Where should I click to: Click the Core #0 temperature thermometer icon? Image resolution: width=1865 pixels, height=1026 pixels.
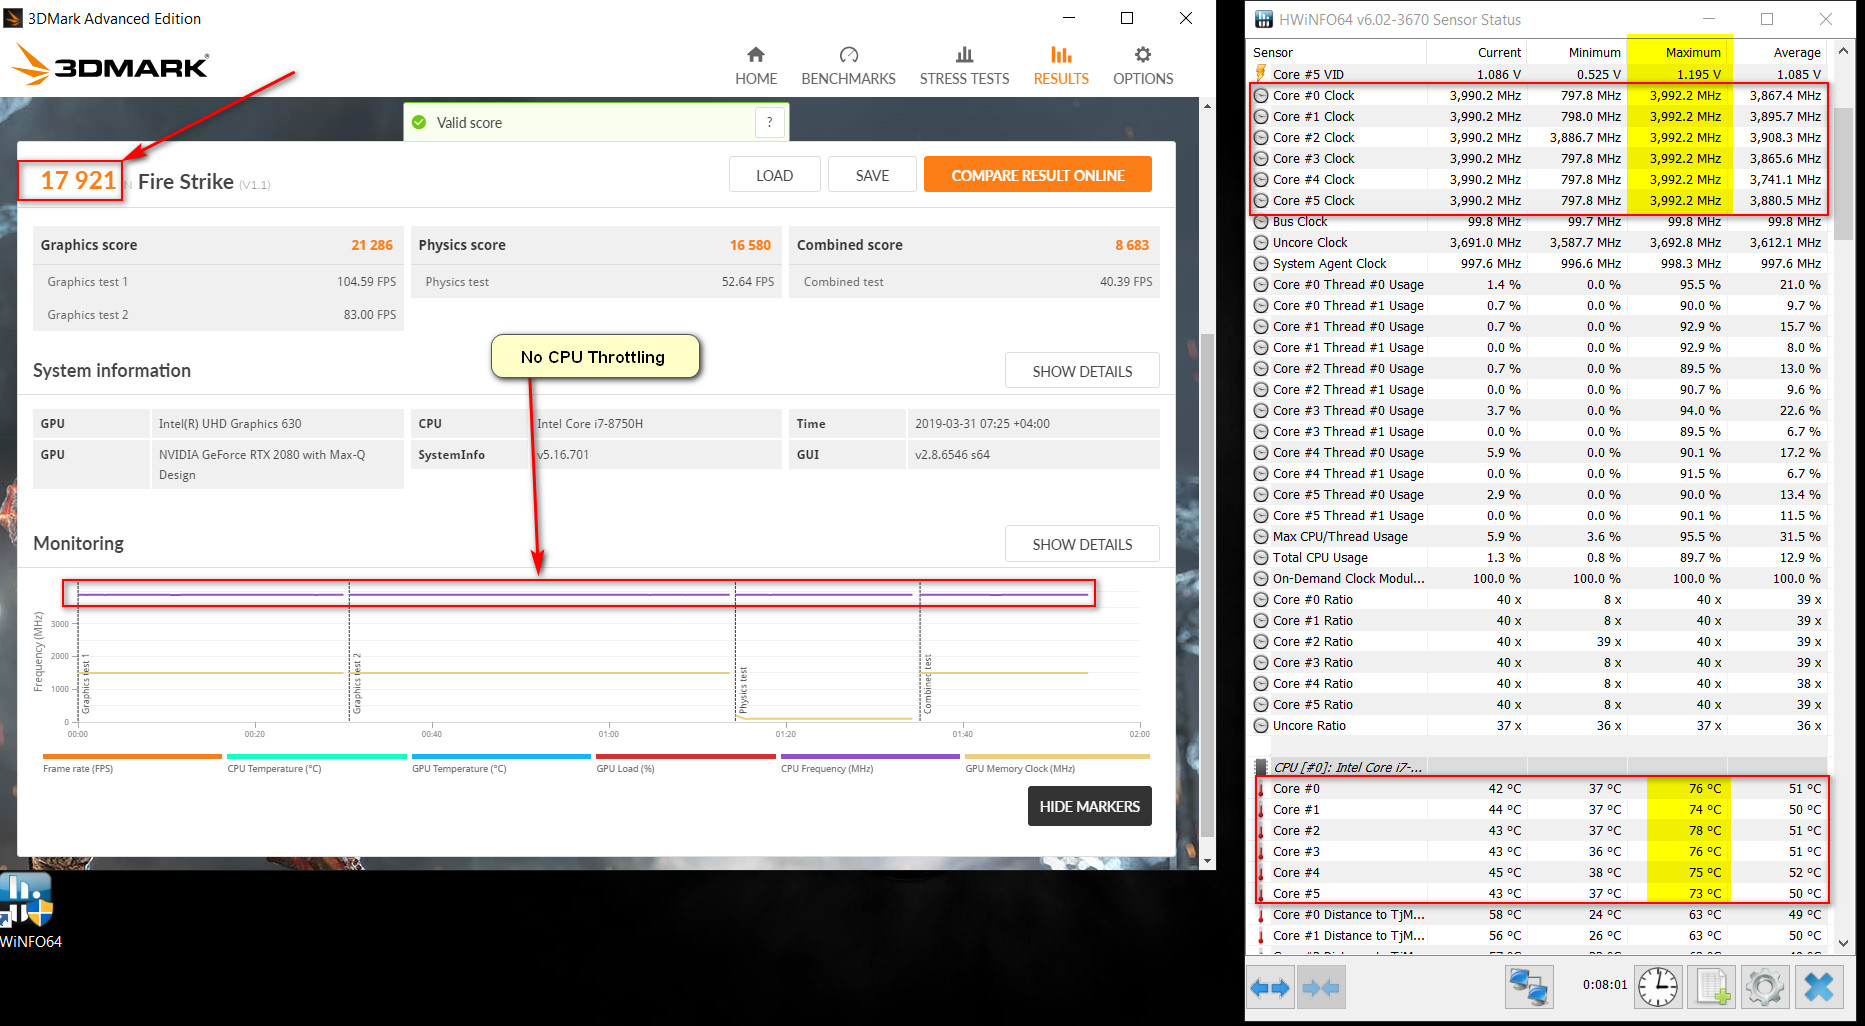click(x=1261, y=789)
